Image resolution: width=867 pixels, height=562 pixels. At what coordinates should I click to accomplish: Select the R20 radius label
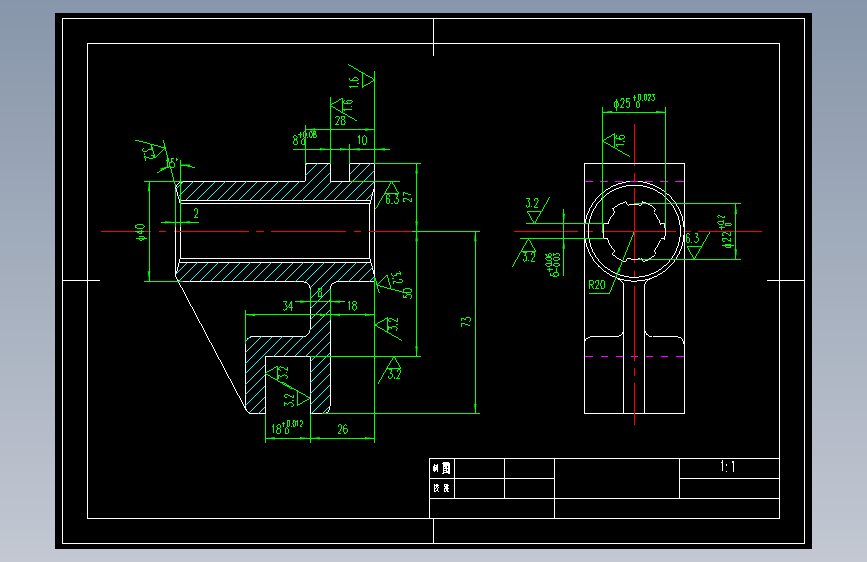(x=597, y=285)
